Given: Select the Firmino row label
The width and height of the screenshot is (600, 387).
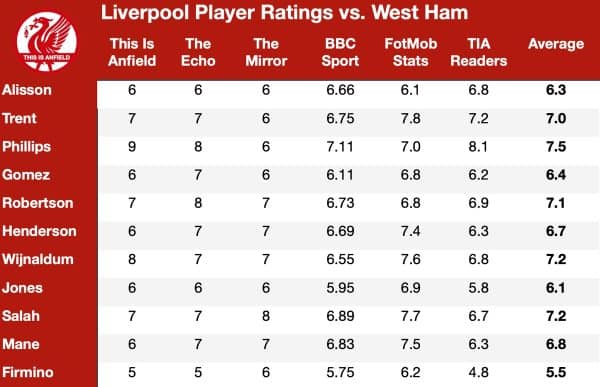Looking at the screenshot, I should coord(28,372).
